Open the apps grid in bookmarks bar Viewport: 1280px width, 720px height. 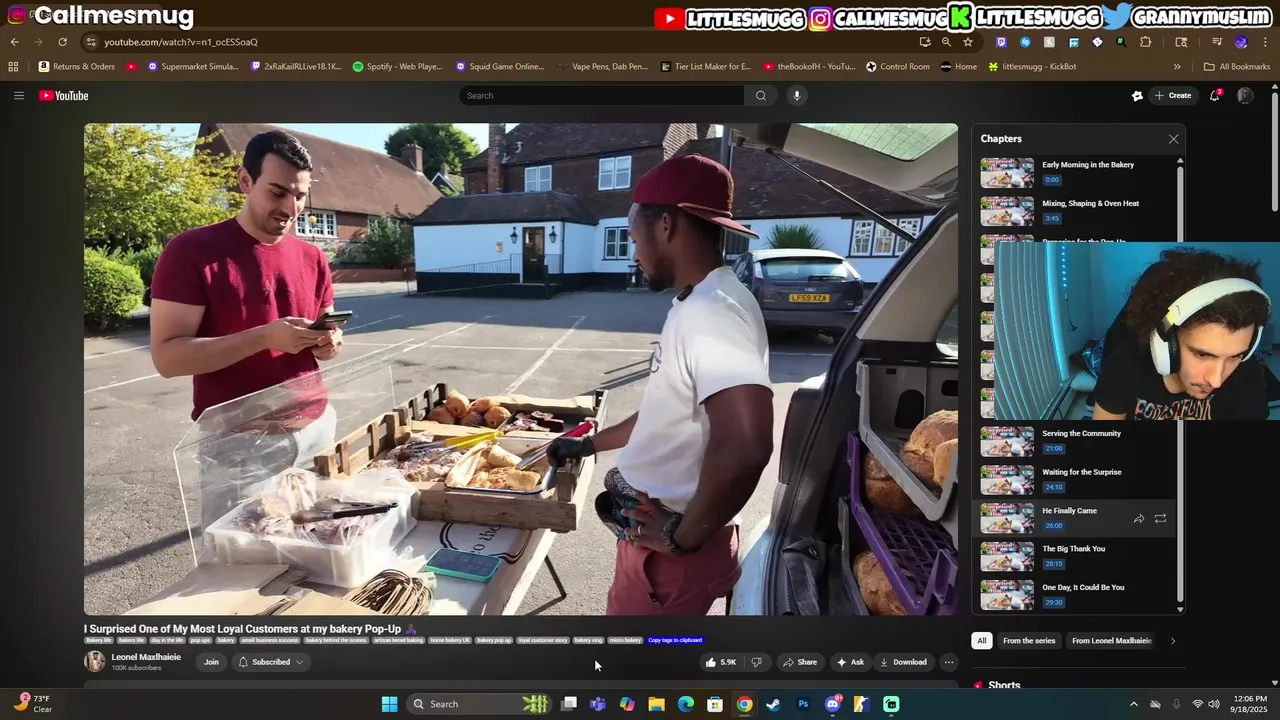pos(13,67)
